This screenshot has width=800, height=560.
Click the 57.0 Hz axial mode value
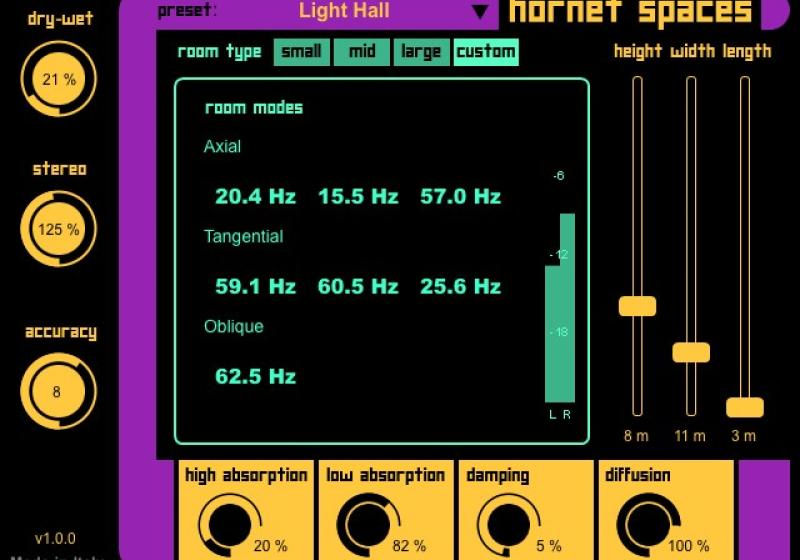pos(461,196)
